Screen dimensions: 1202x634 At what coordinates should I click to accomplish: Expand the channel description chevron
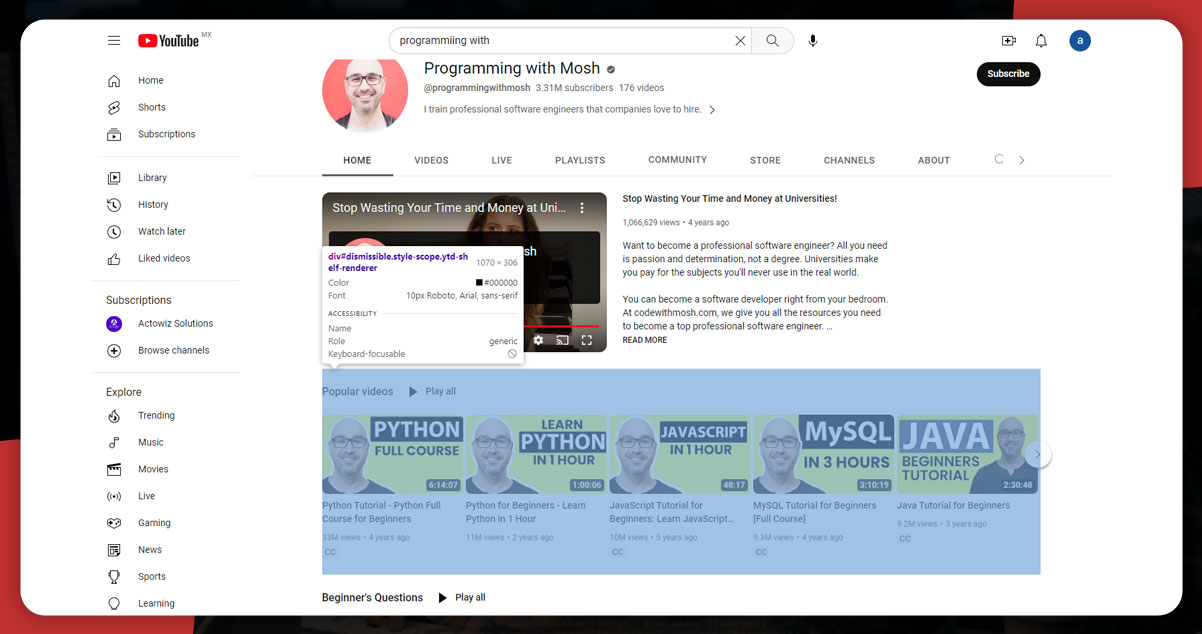coord(712,110)
